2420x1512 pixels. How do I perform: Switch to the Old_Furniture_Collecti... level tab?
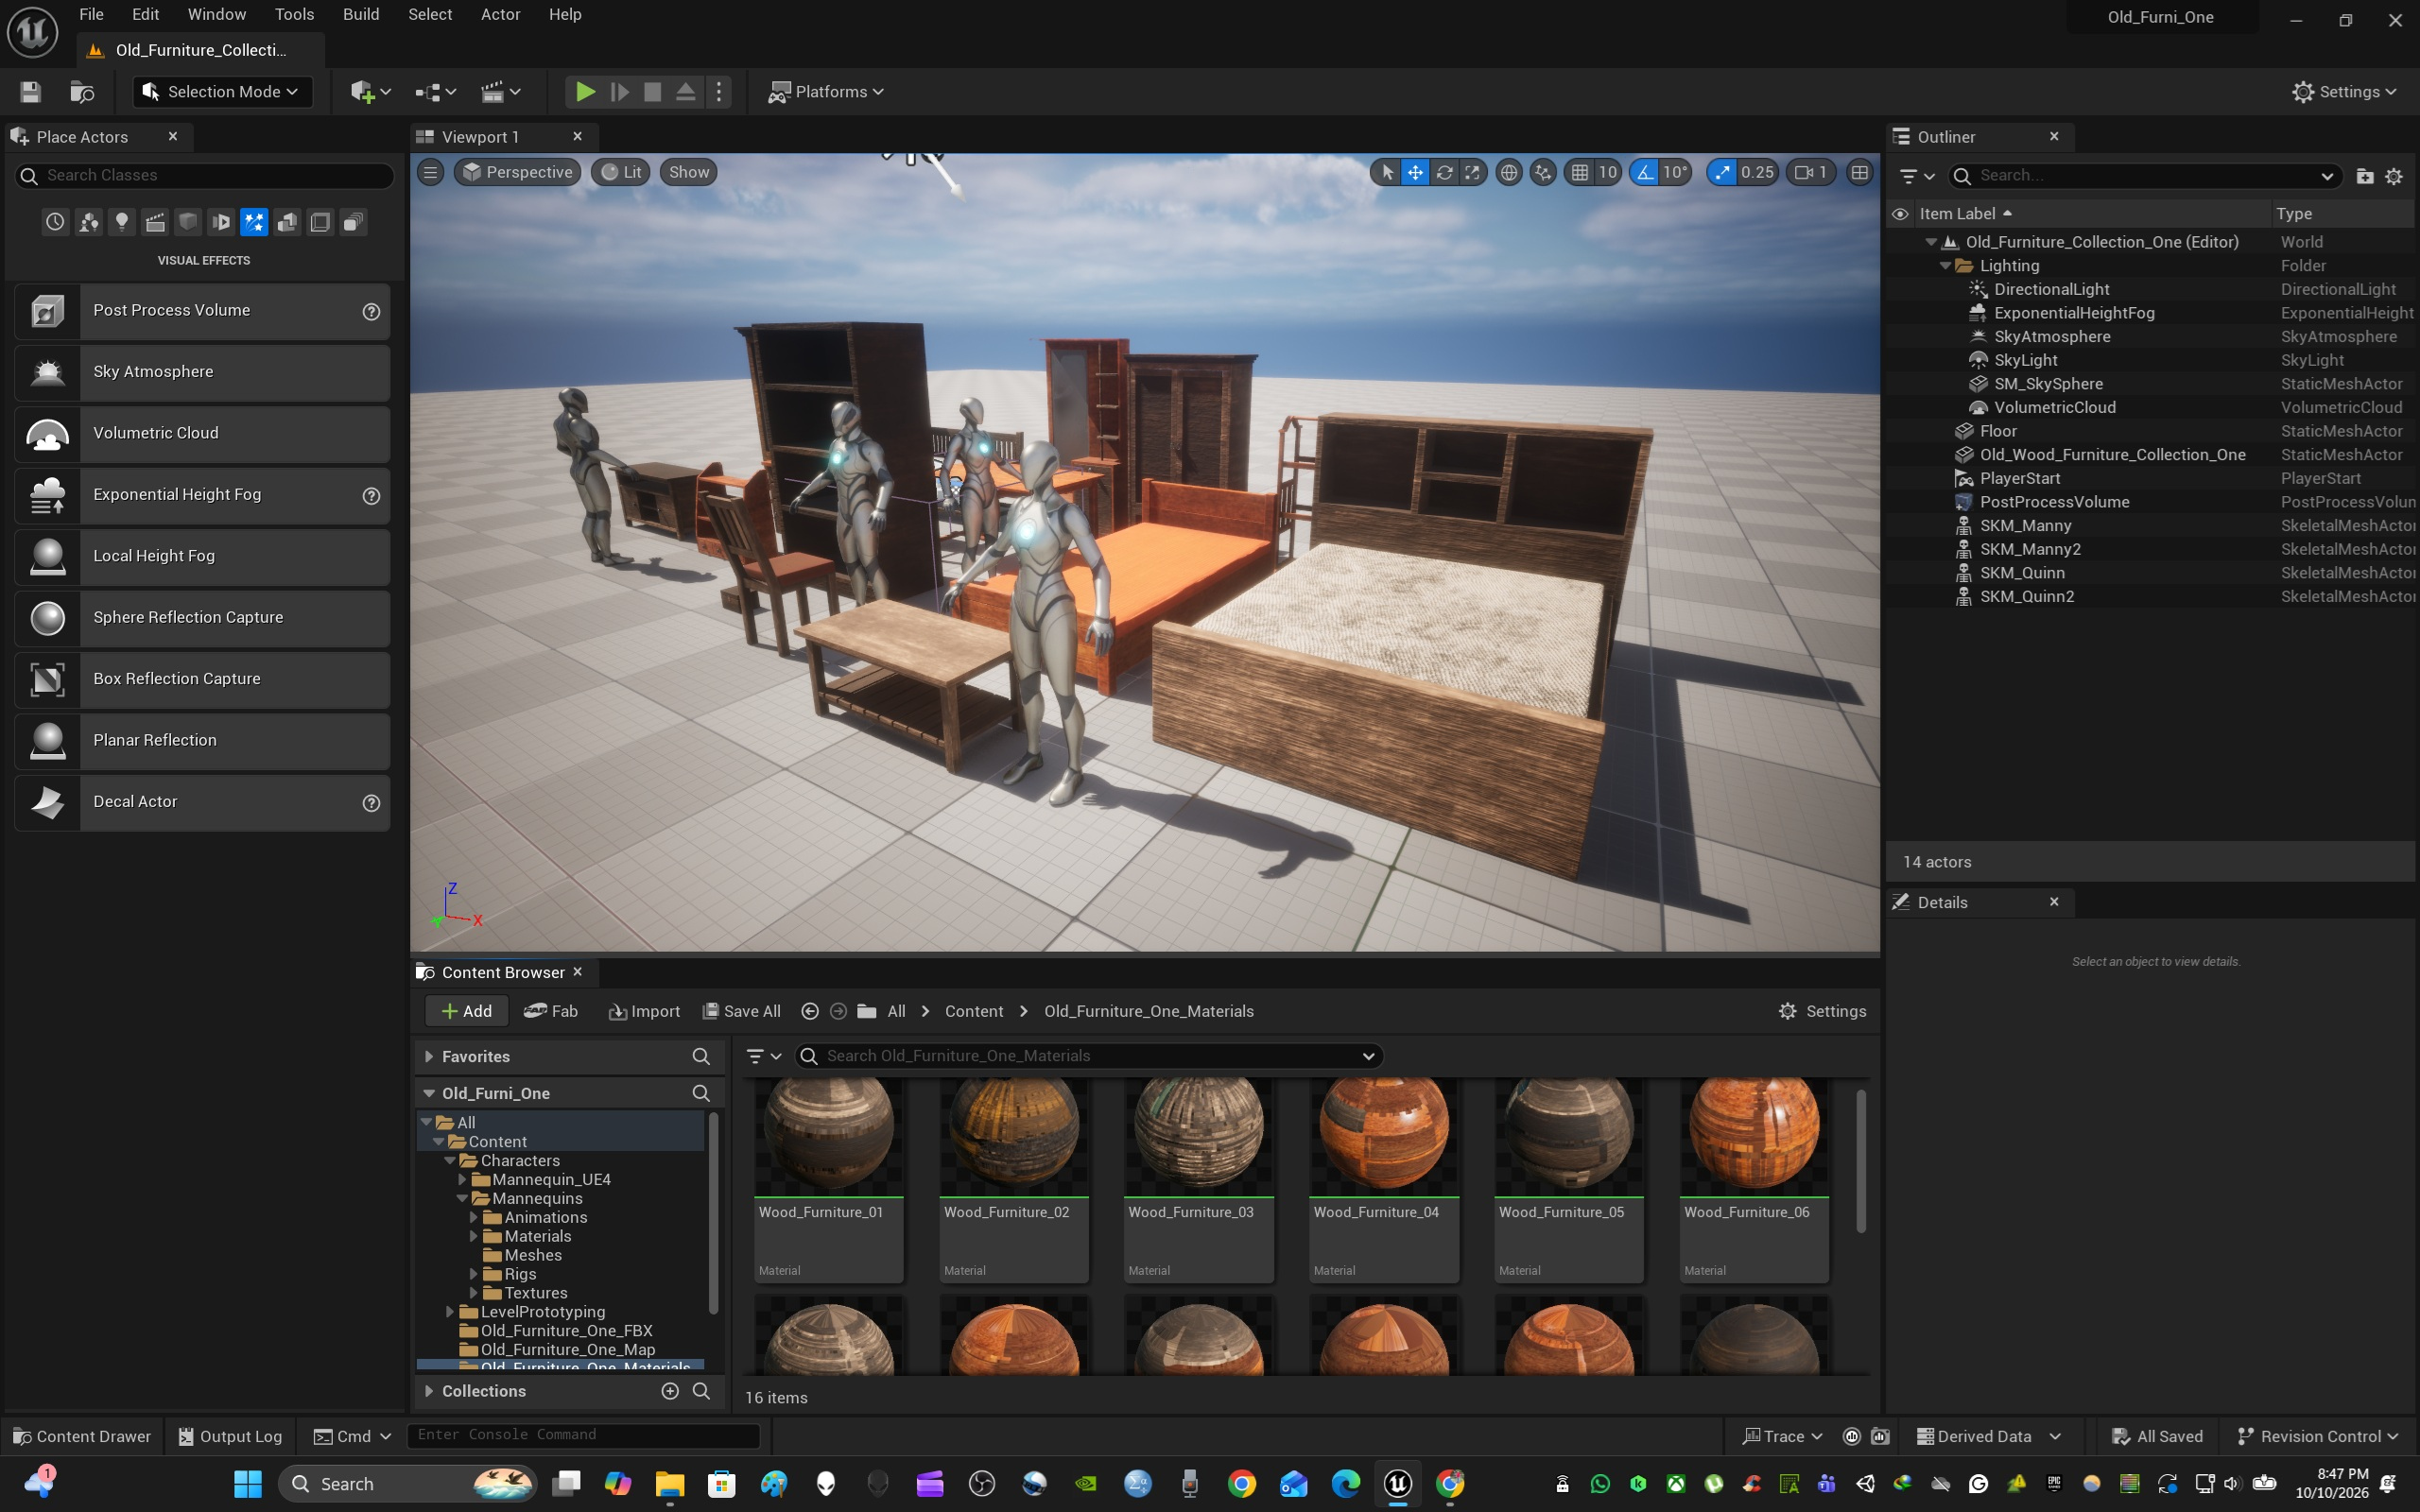201,50
